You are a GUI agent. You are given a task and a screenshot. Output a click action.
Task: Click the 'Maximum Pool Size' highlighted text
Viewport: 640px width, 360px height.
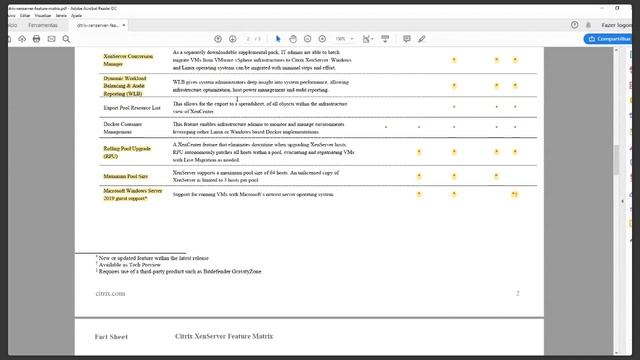coord(125,176)
